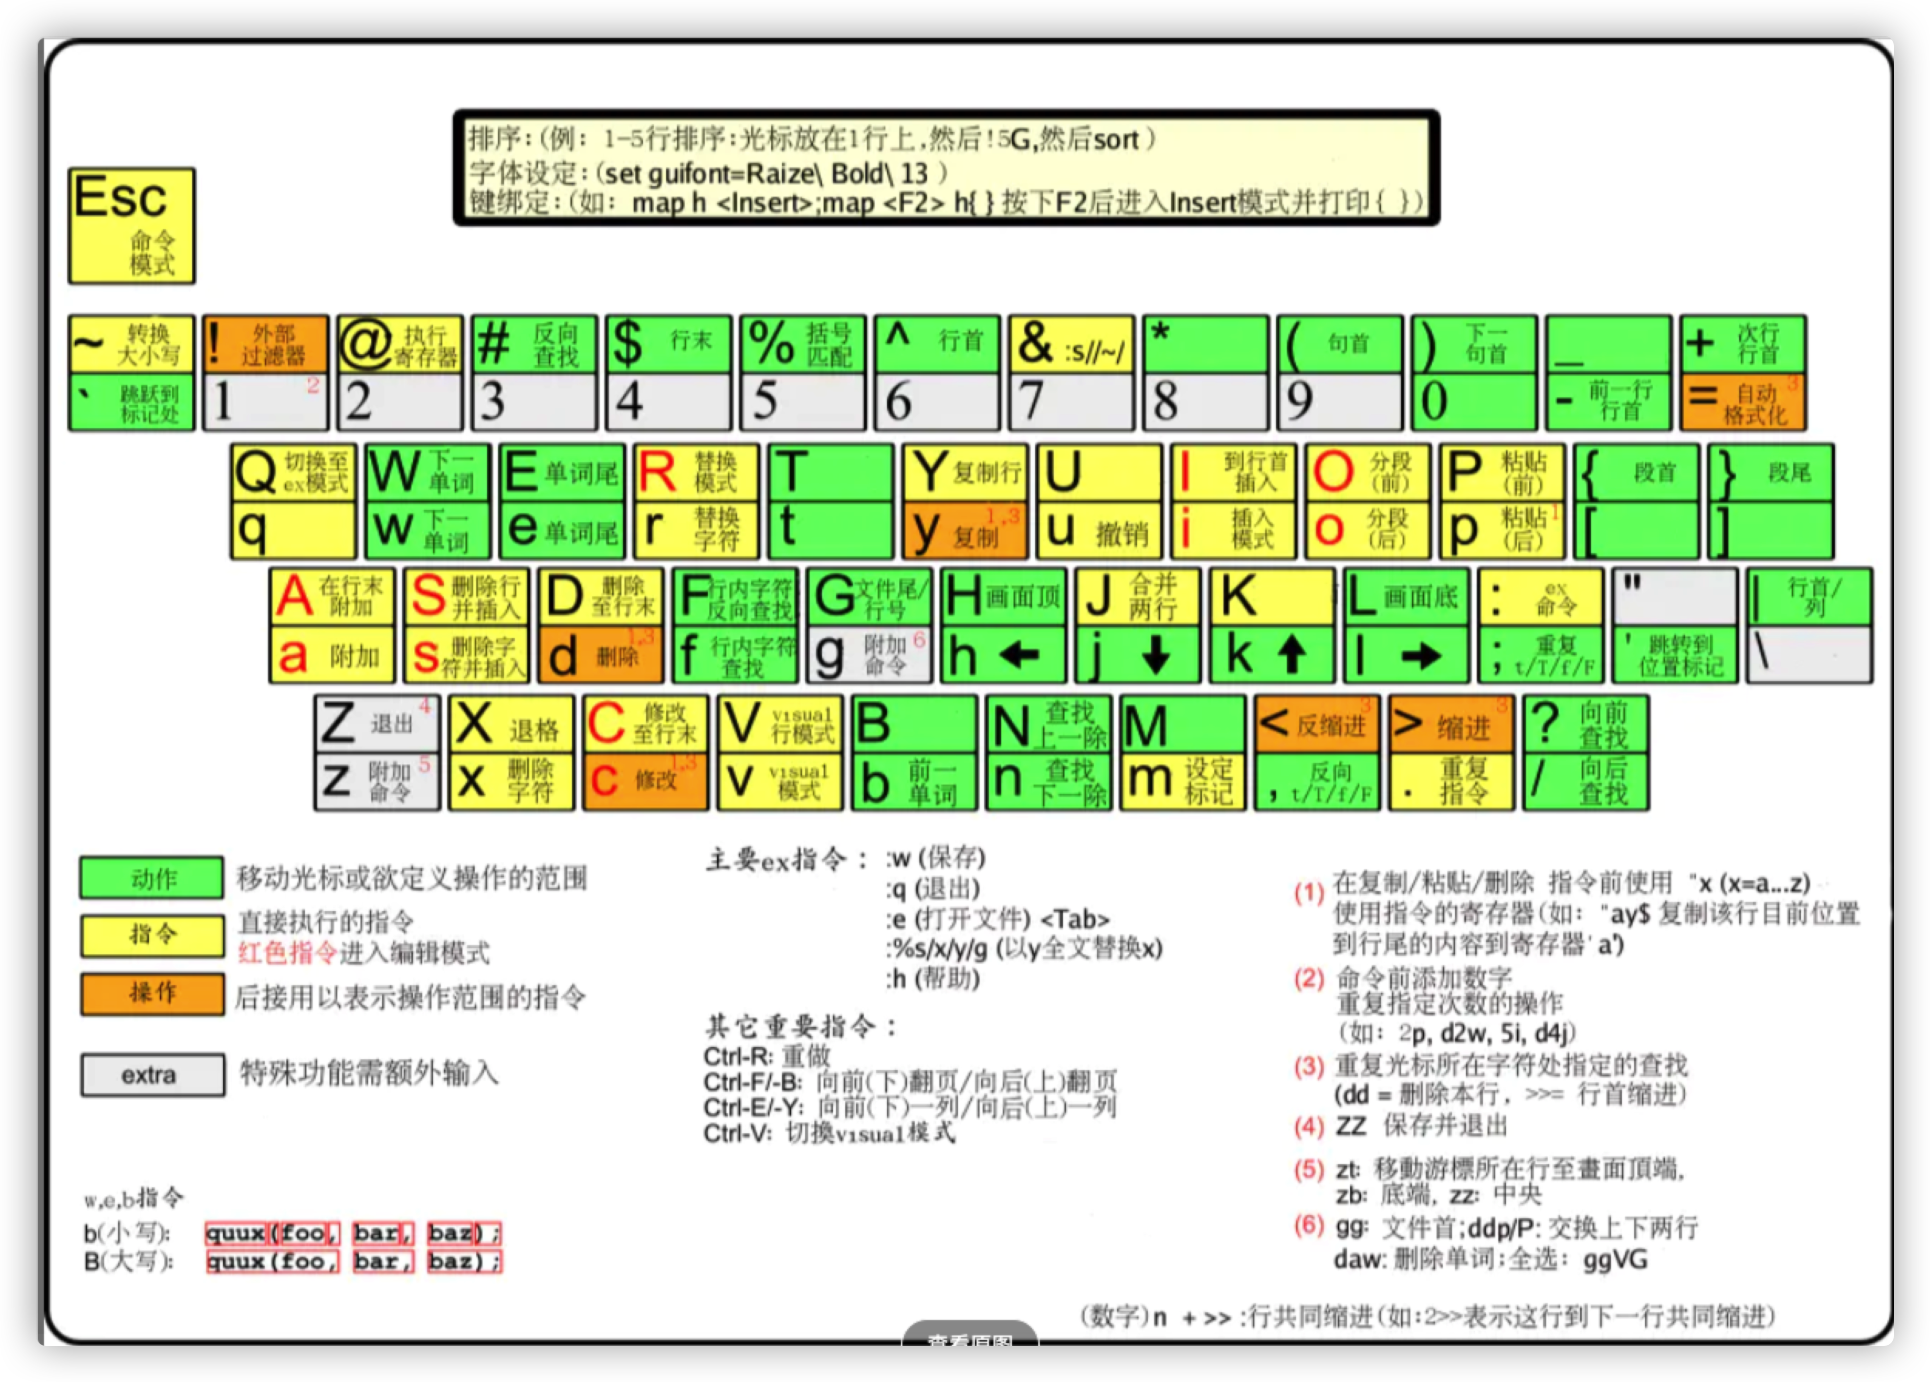
Task: Click the g 附加命令 key
Action: click(866, 655)
